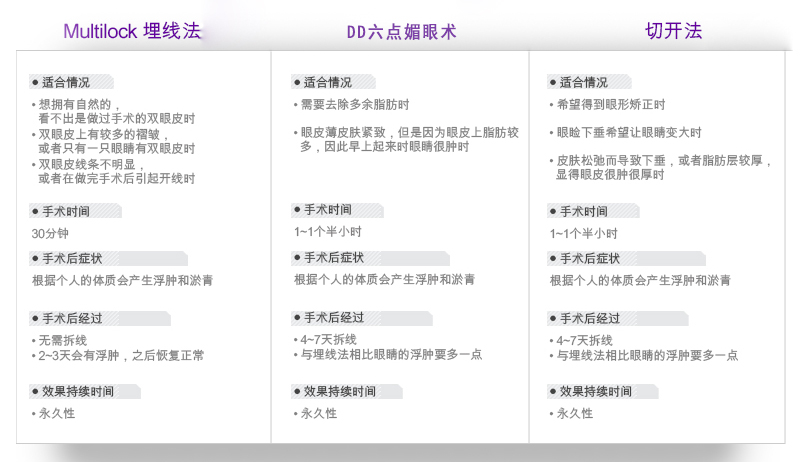Select '效果持续时间' label in Multilock 埋线法 column
This screenshot has height=462, width=805.
[x=78, y=392]
